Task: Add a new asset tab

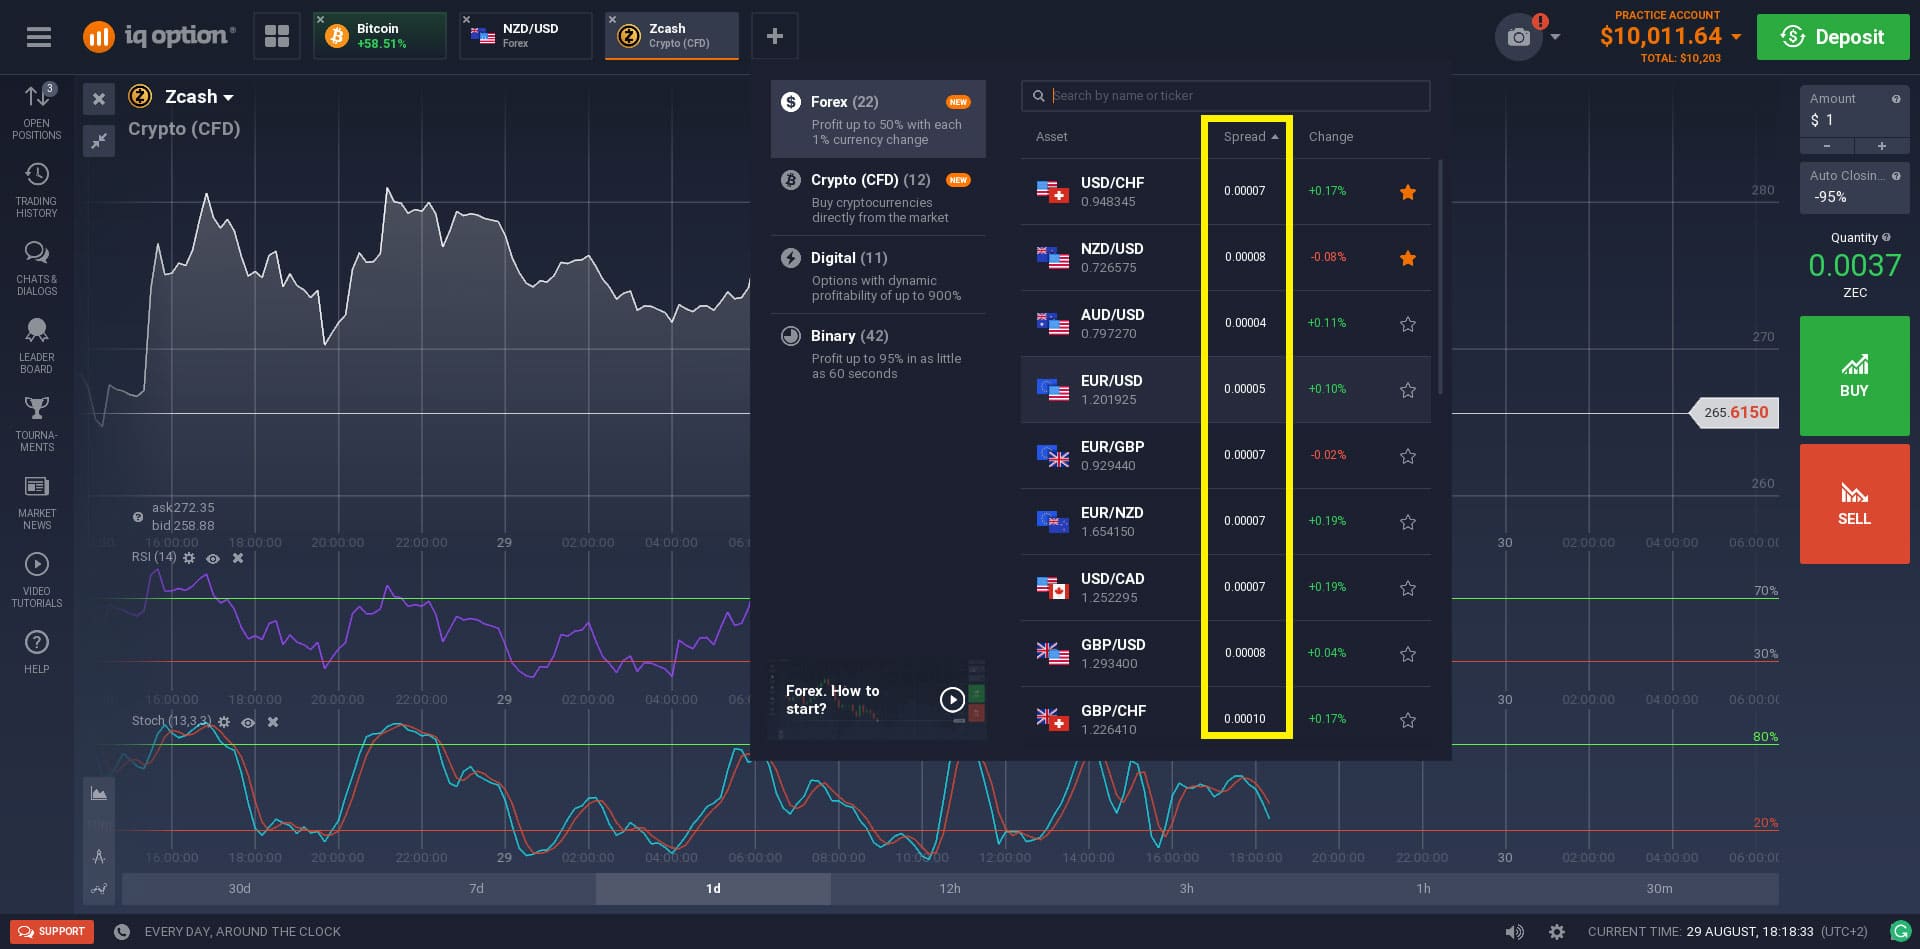Action: 774,37
